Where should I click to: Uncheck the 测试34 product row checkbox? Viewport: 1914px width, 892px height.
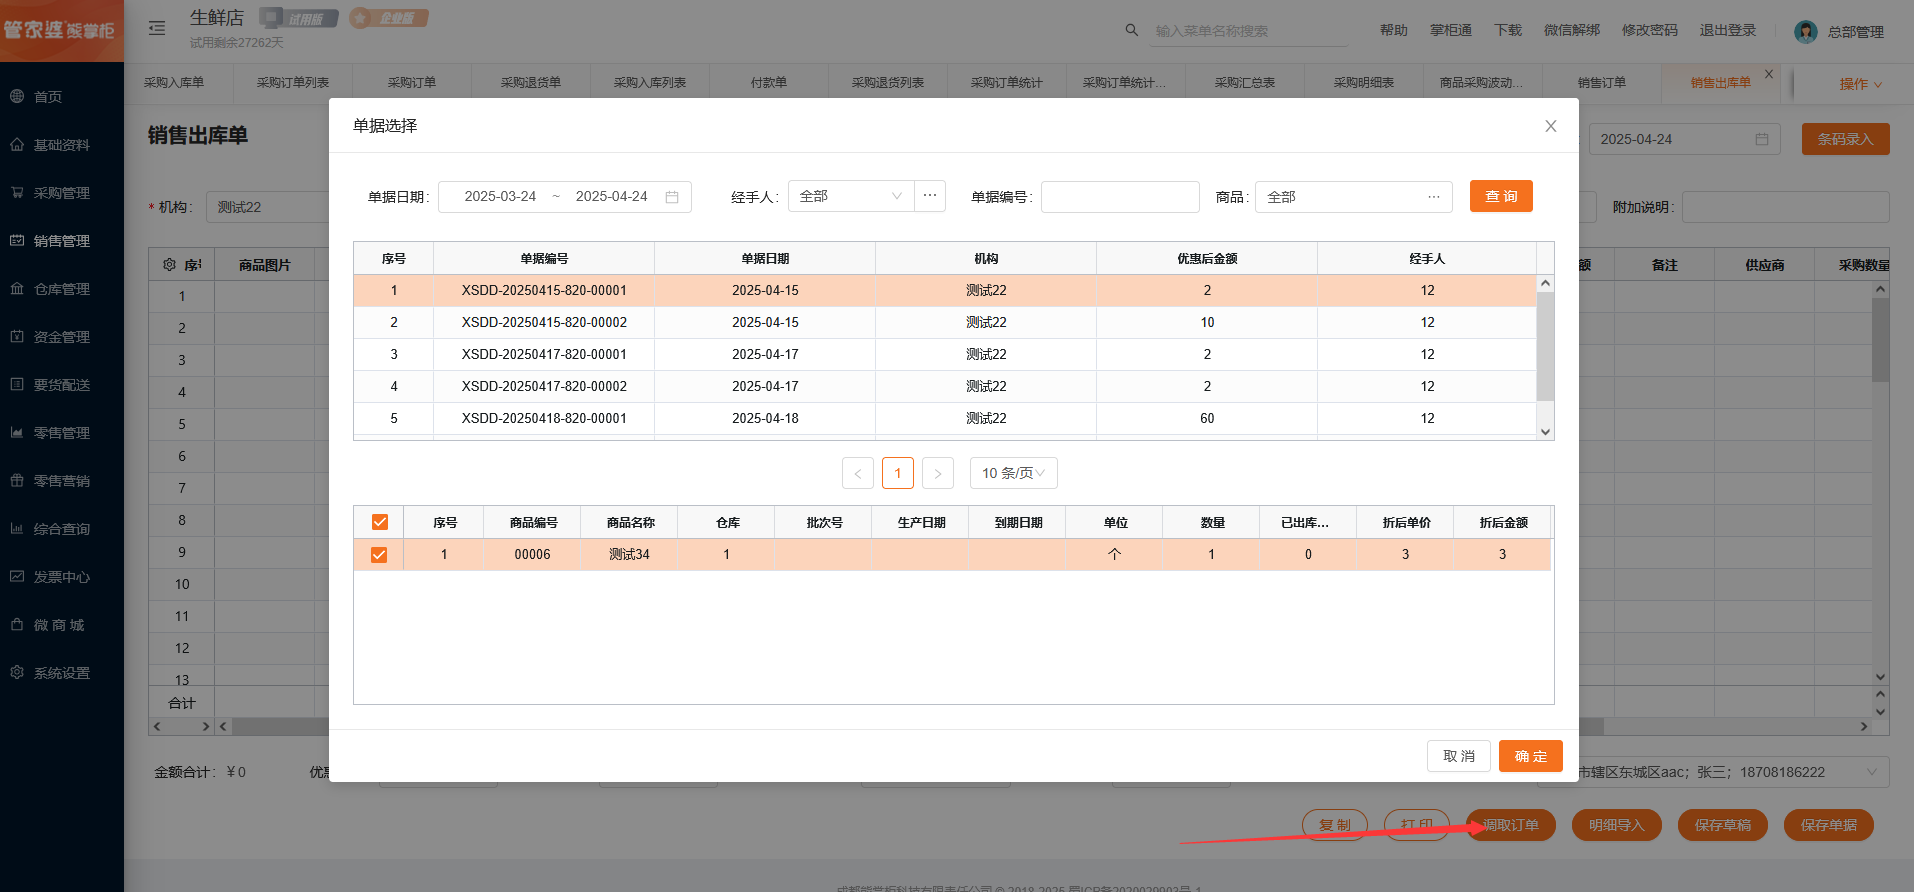point(379,554)
